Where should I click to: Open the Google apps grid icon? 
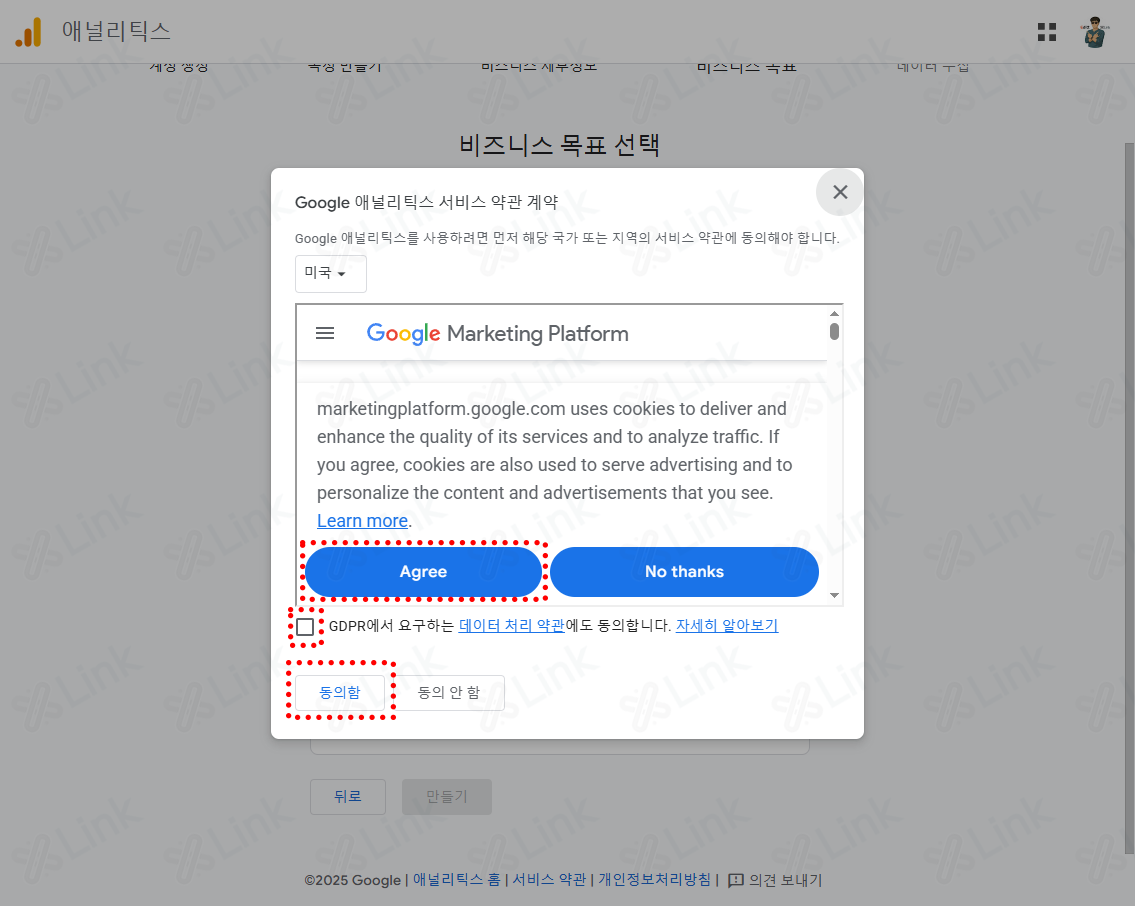pyautogui.click(x=1047, y=32)
